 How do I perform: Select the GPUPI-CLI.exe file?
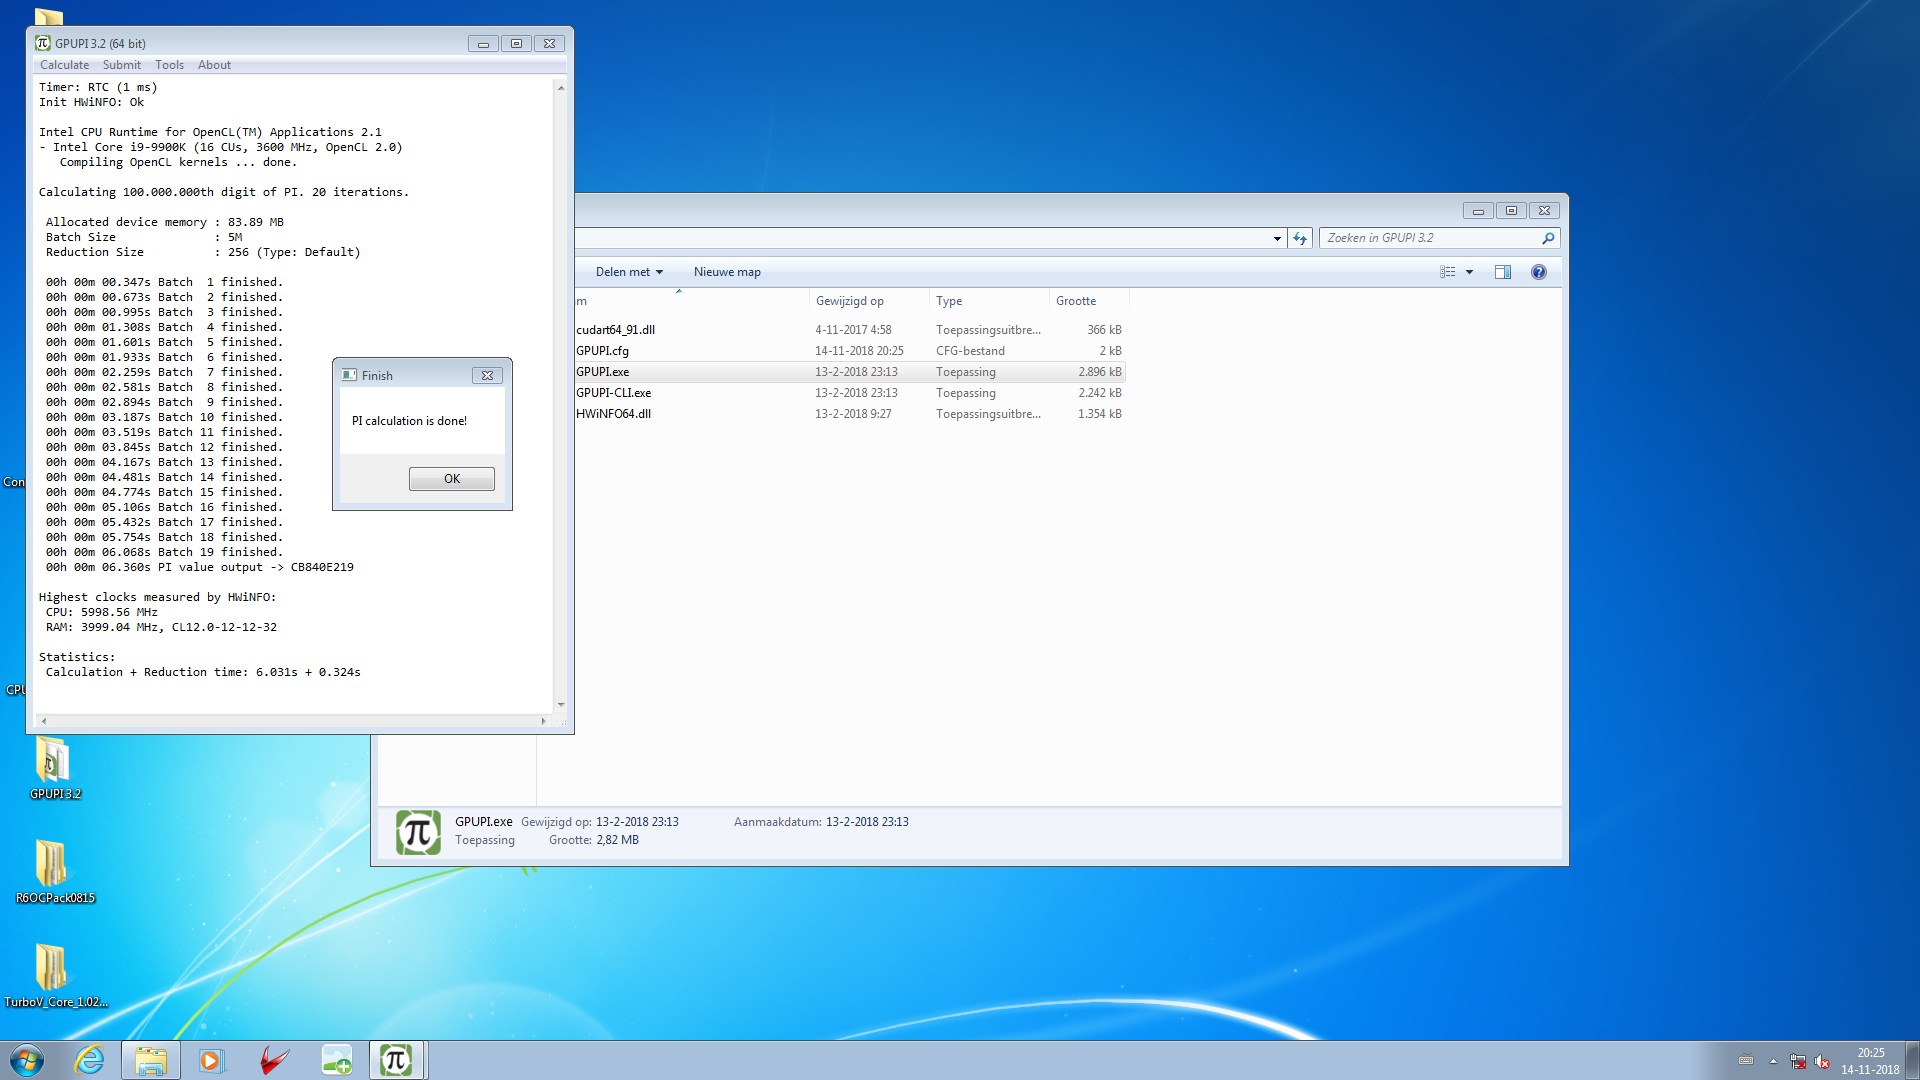click(x=613, y=393)
